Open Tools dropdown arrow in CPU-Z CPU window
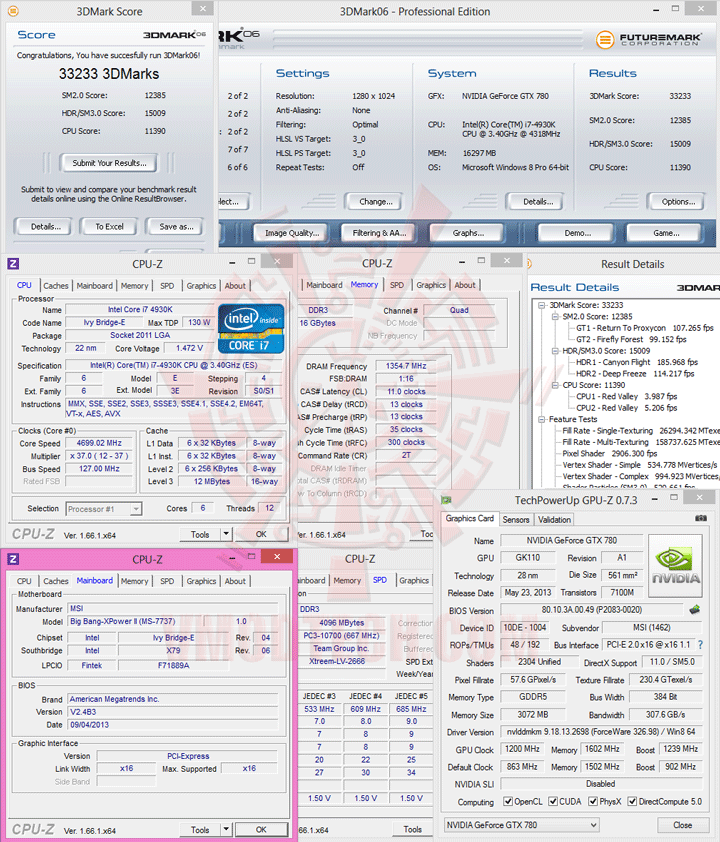Image resolution: width=720 pixels, height=842 pixels. [226, 534]
